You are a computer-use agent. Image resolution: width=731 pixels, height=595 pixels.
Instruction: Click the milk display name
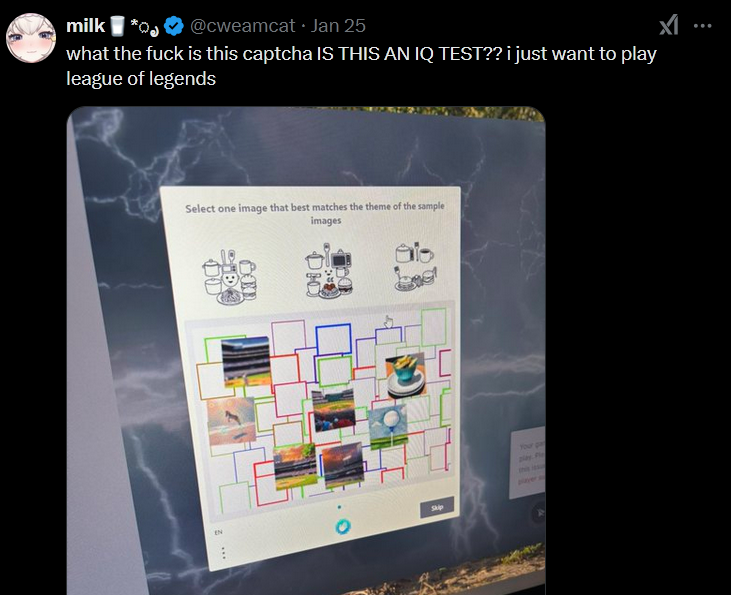click(85, 26)
